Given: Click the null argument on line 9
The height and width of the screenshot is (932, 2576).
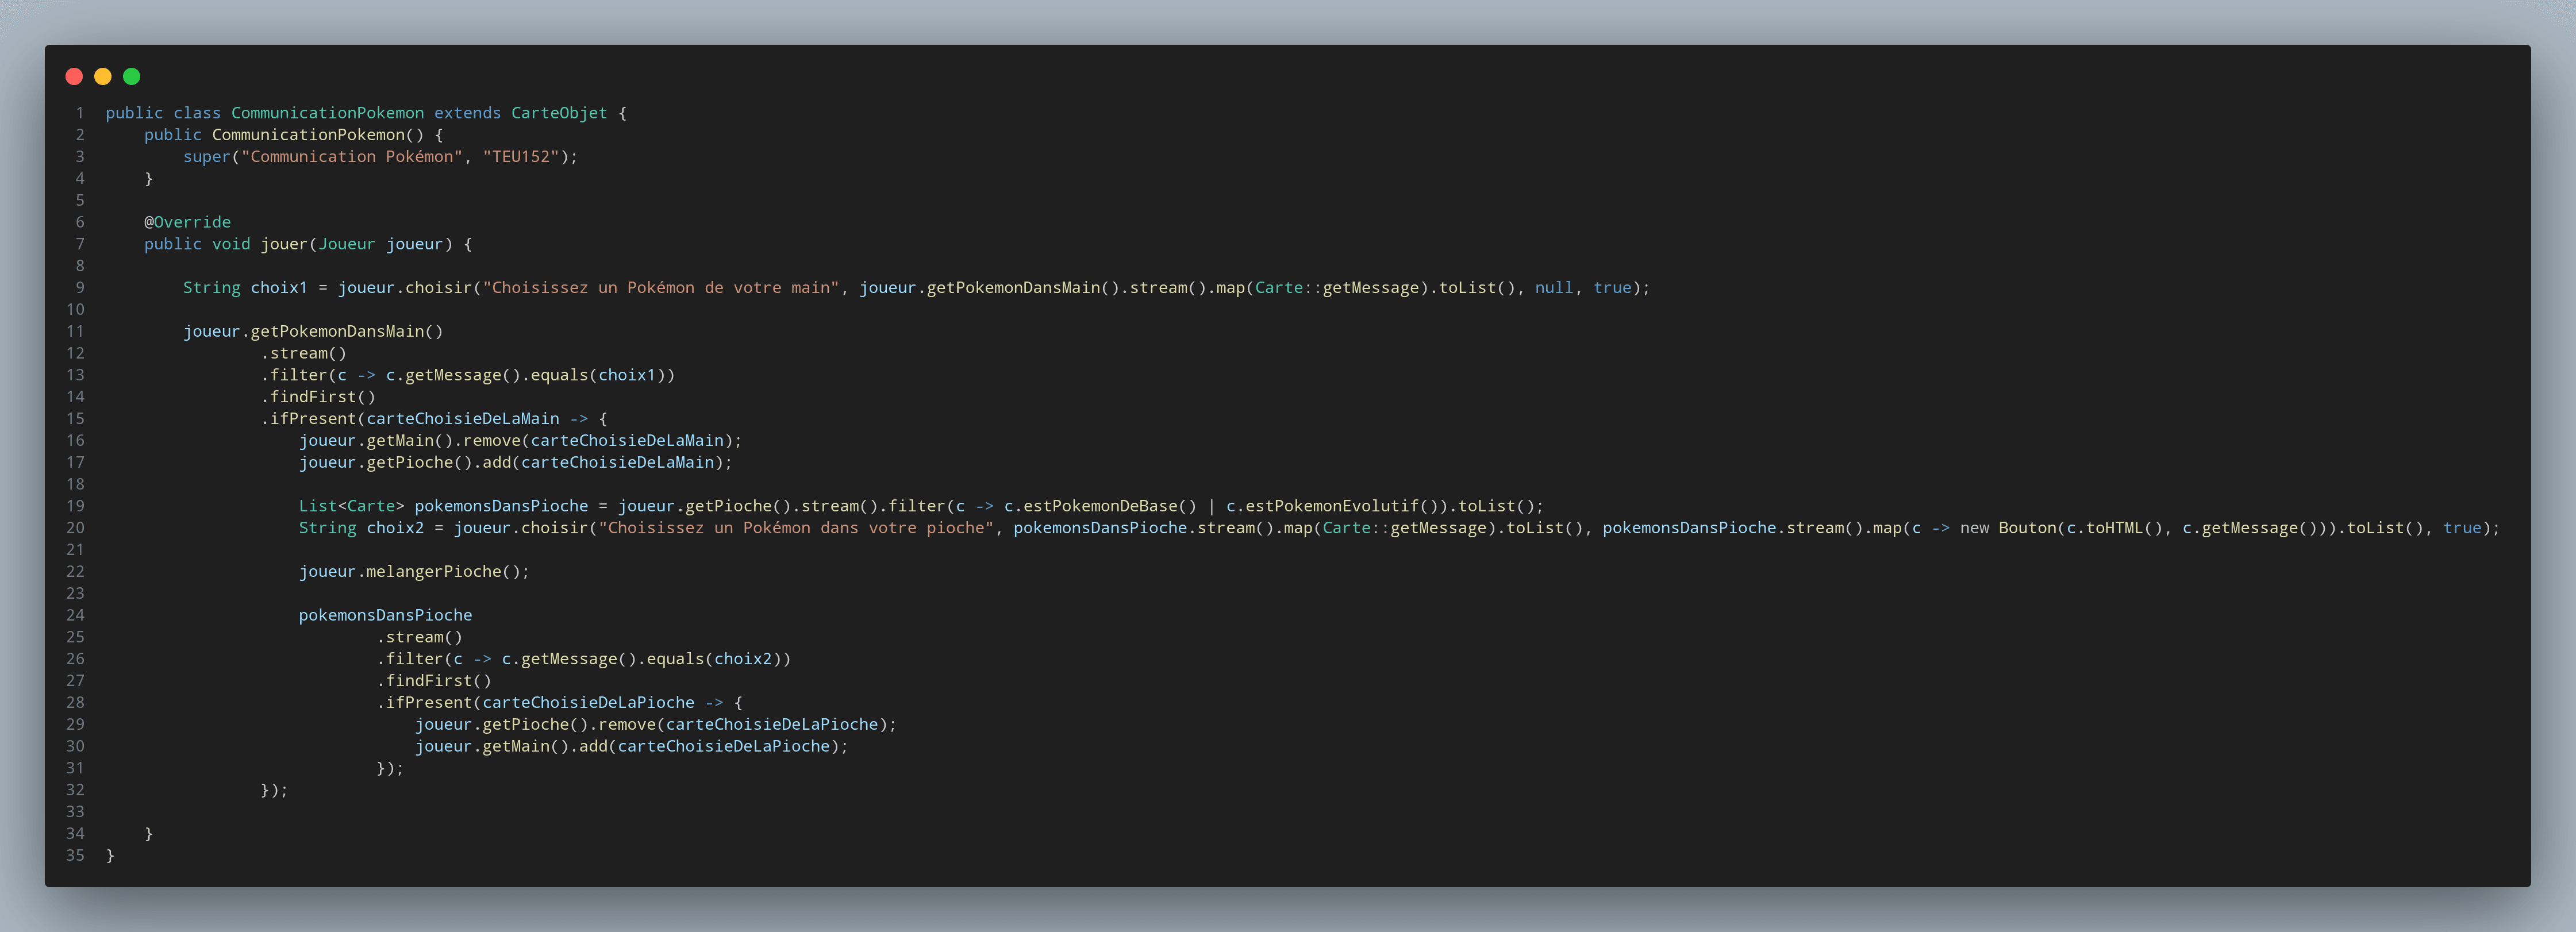Looking at the screenshot, I should [x=1554, y=288].
